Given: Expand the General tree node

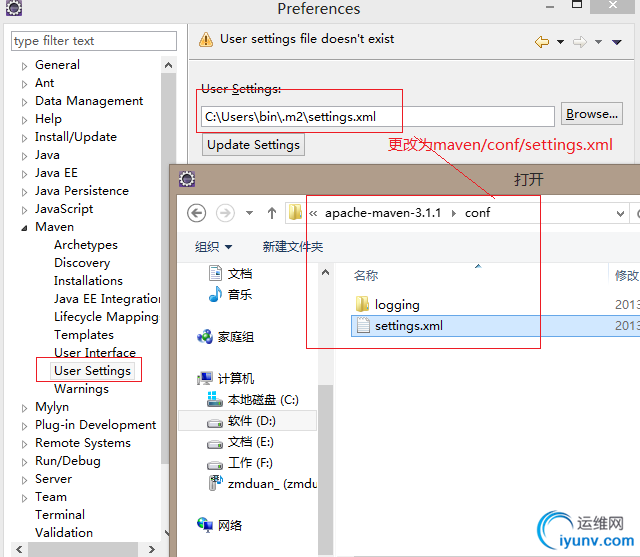Looking at the screenshot, I should (24, 66).
